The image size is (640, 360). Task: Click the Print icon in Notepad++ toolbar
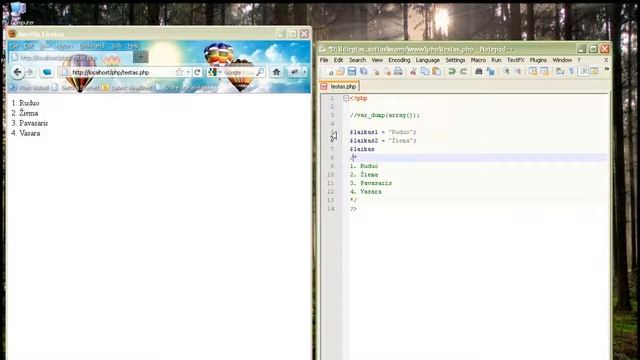(398, 72)
